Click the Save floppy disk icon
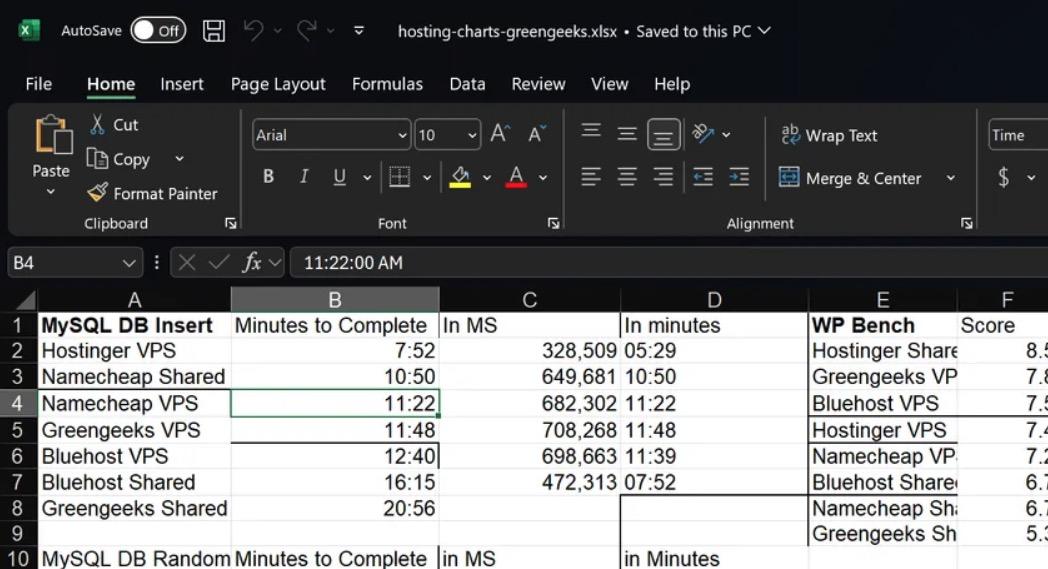Viewport: 1048px width, 569px height. click(214, 31)
